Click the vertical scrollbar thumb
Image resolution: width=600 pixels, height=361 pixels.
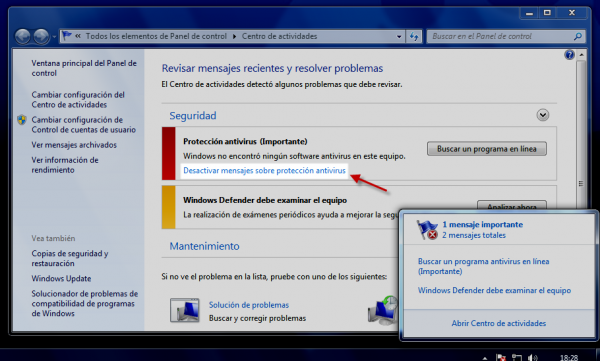coord(581,184)
